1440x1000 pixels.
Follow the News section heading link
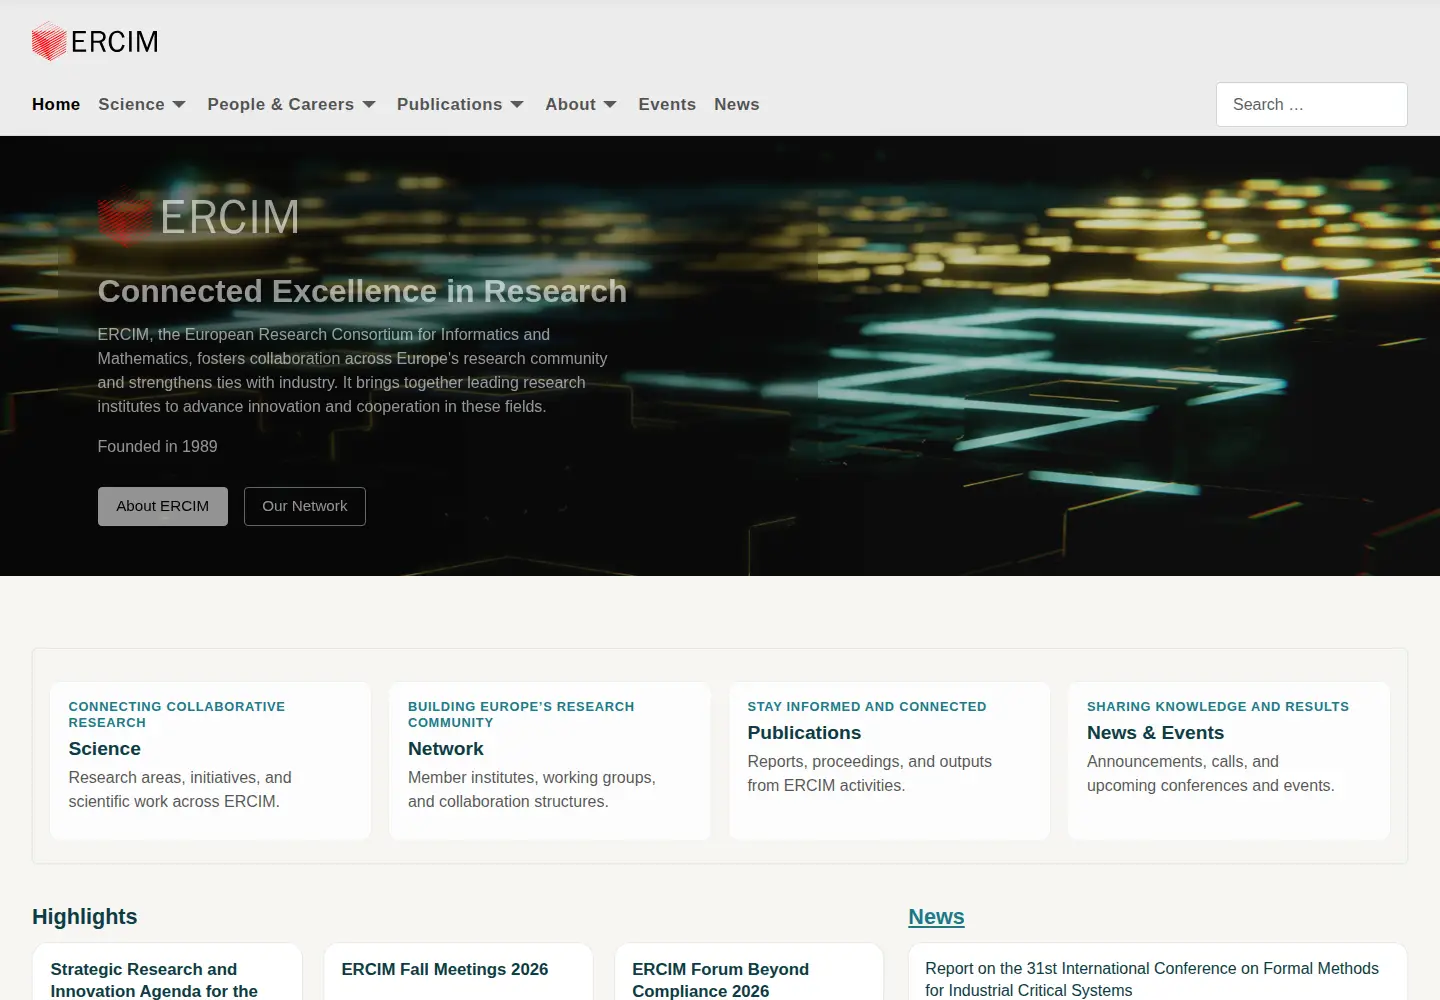coord(936,917)
